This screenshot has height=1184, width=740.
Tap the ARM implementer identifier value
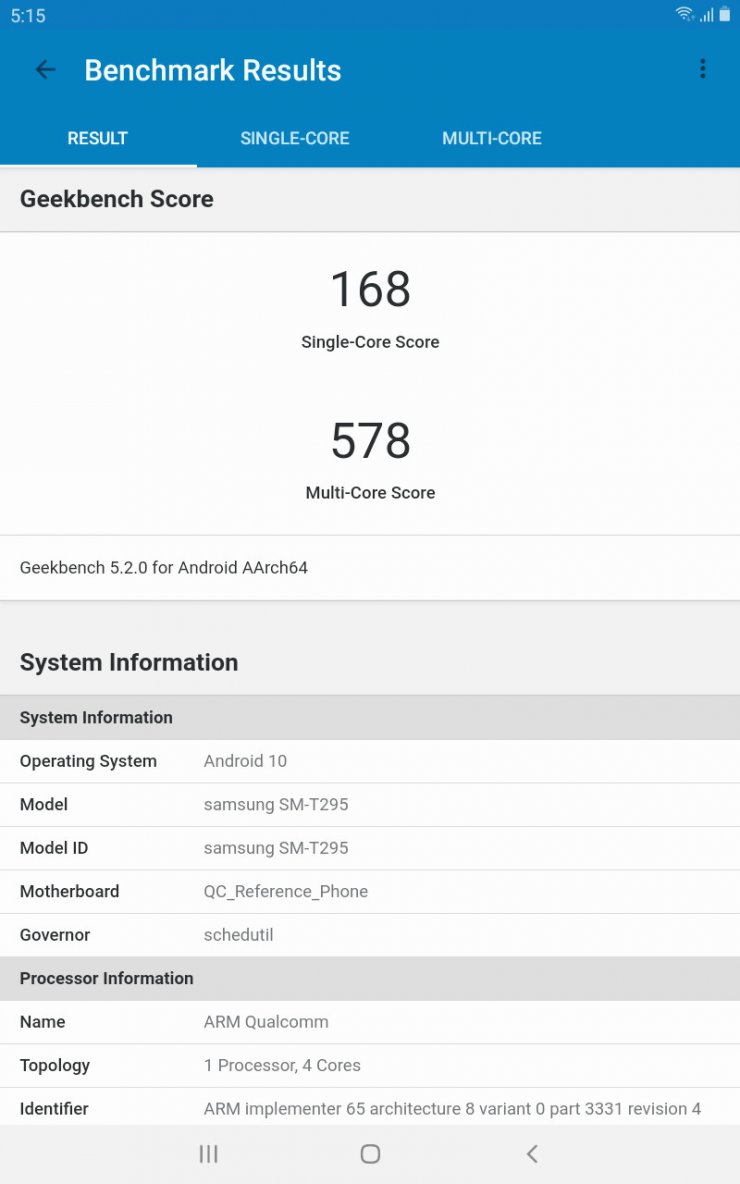coord(452,1108)
